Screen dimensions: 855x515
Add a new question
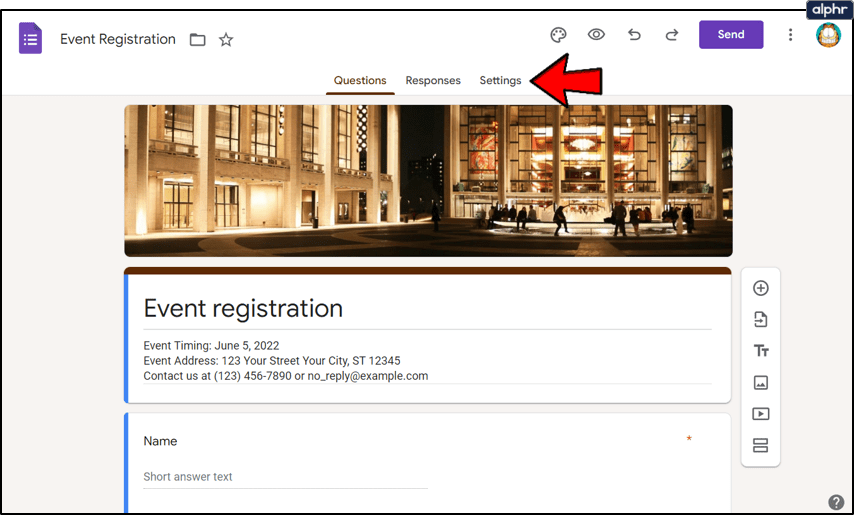[761, 288]
